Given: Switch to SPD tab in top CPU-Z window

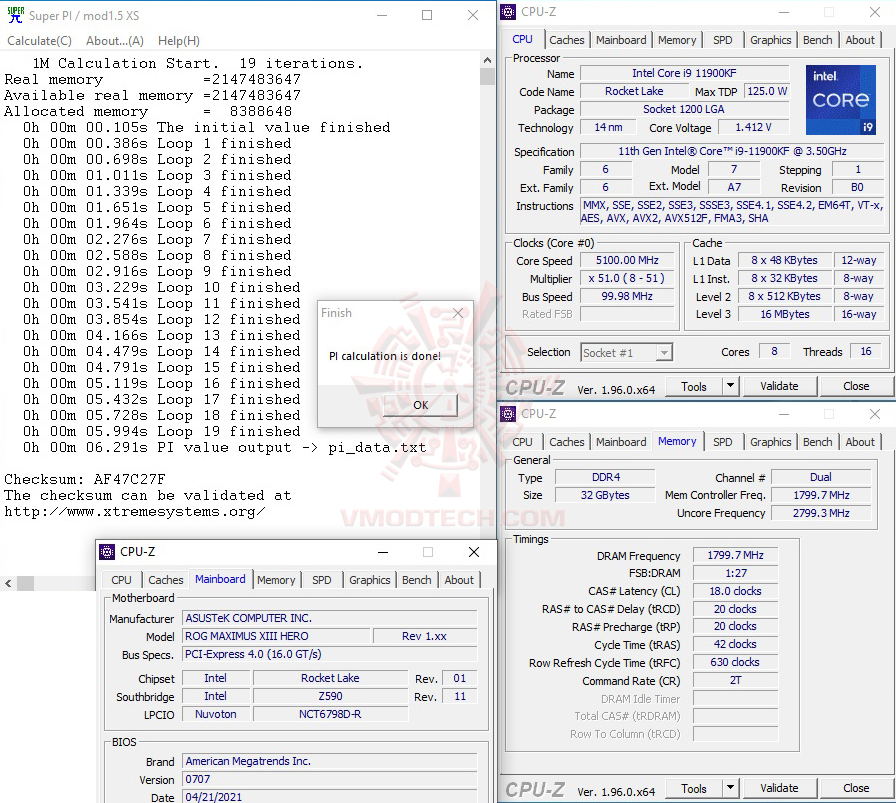Looking at the screenshot, I should point(722,40).
